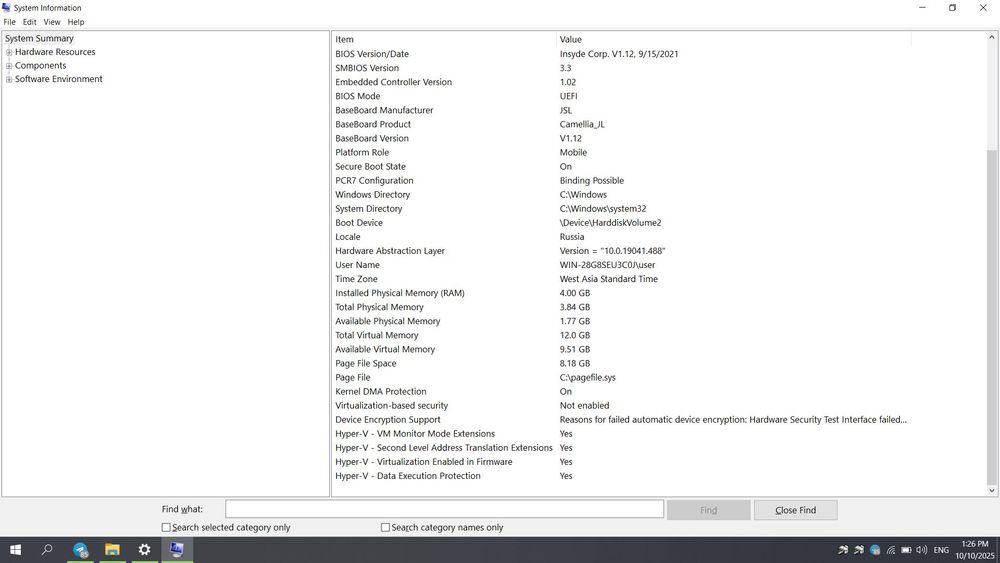This screenshot has width=1000, height=563.
Task: Select the PCR7 Configuration row
Action: tap(622, 180)
